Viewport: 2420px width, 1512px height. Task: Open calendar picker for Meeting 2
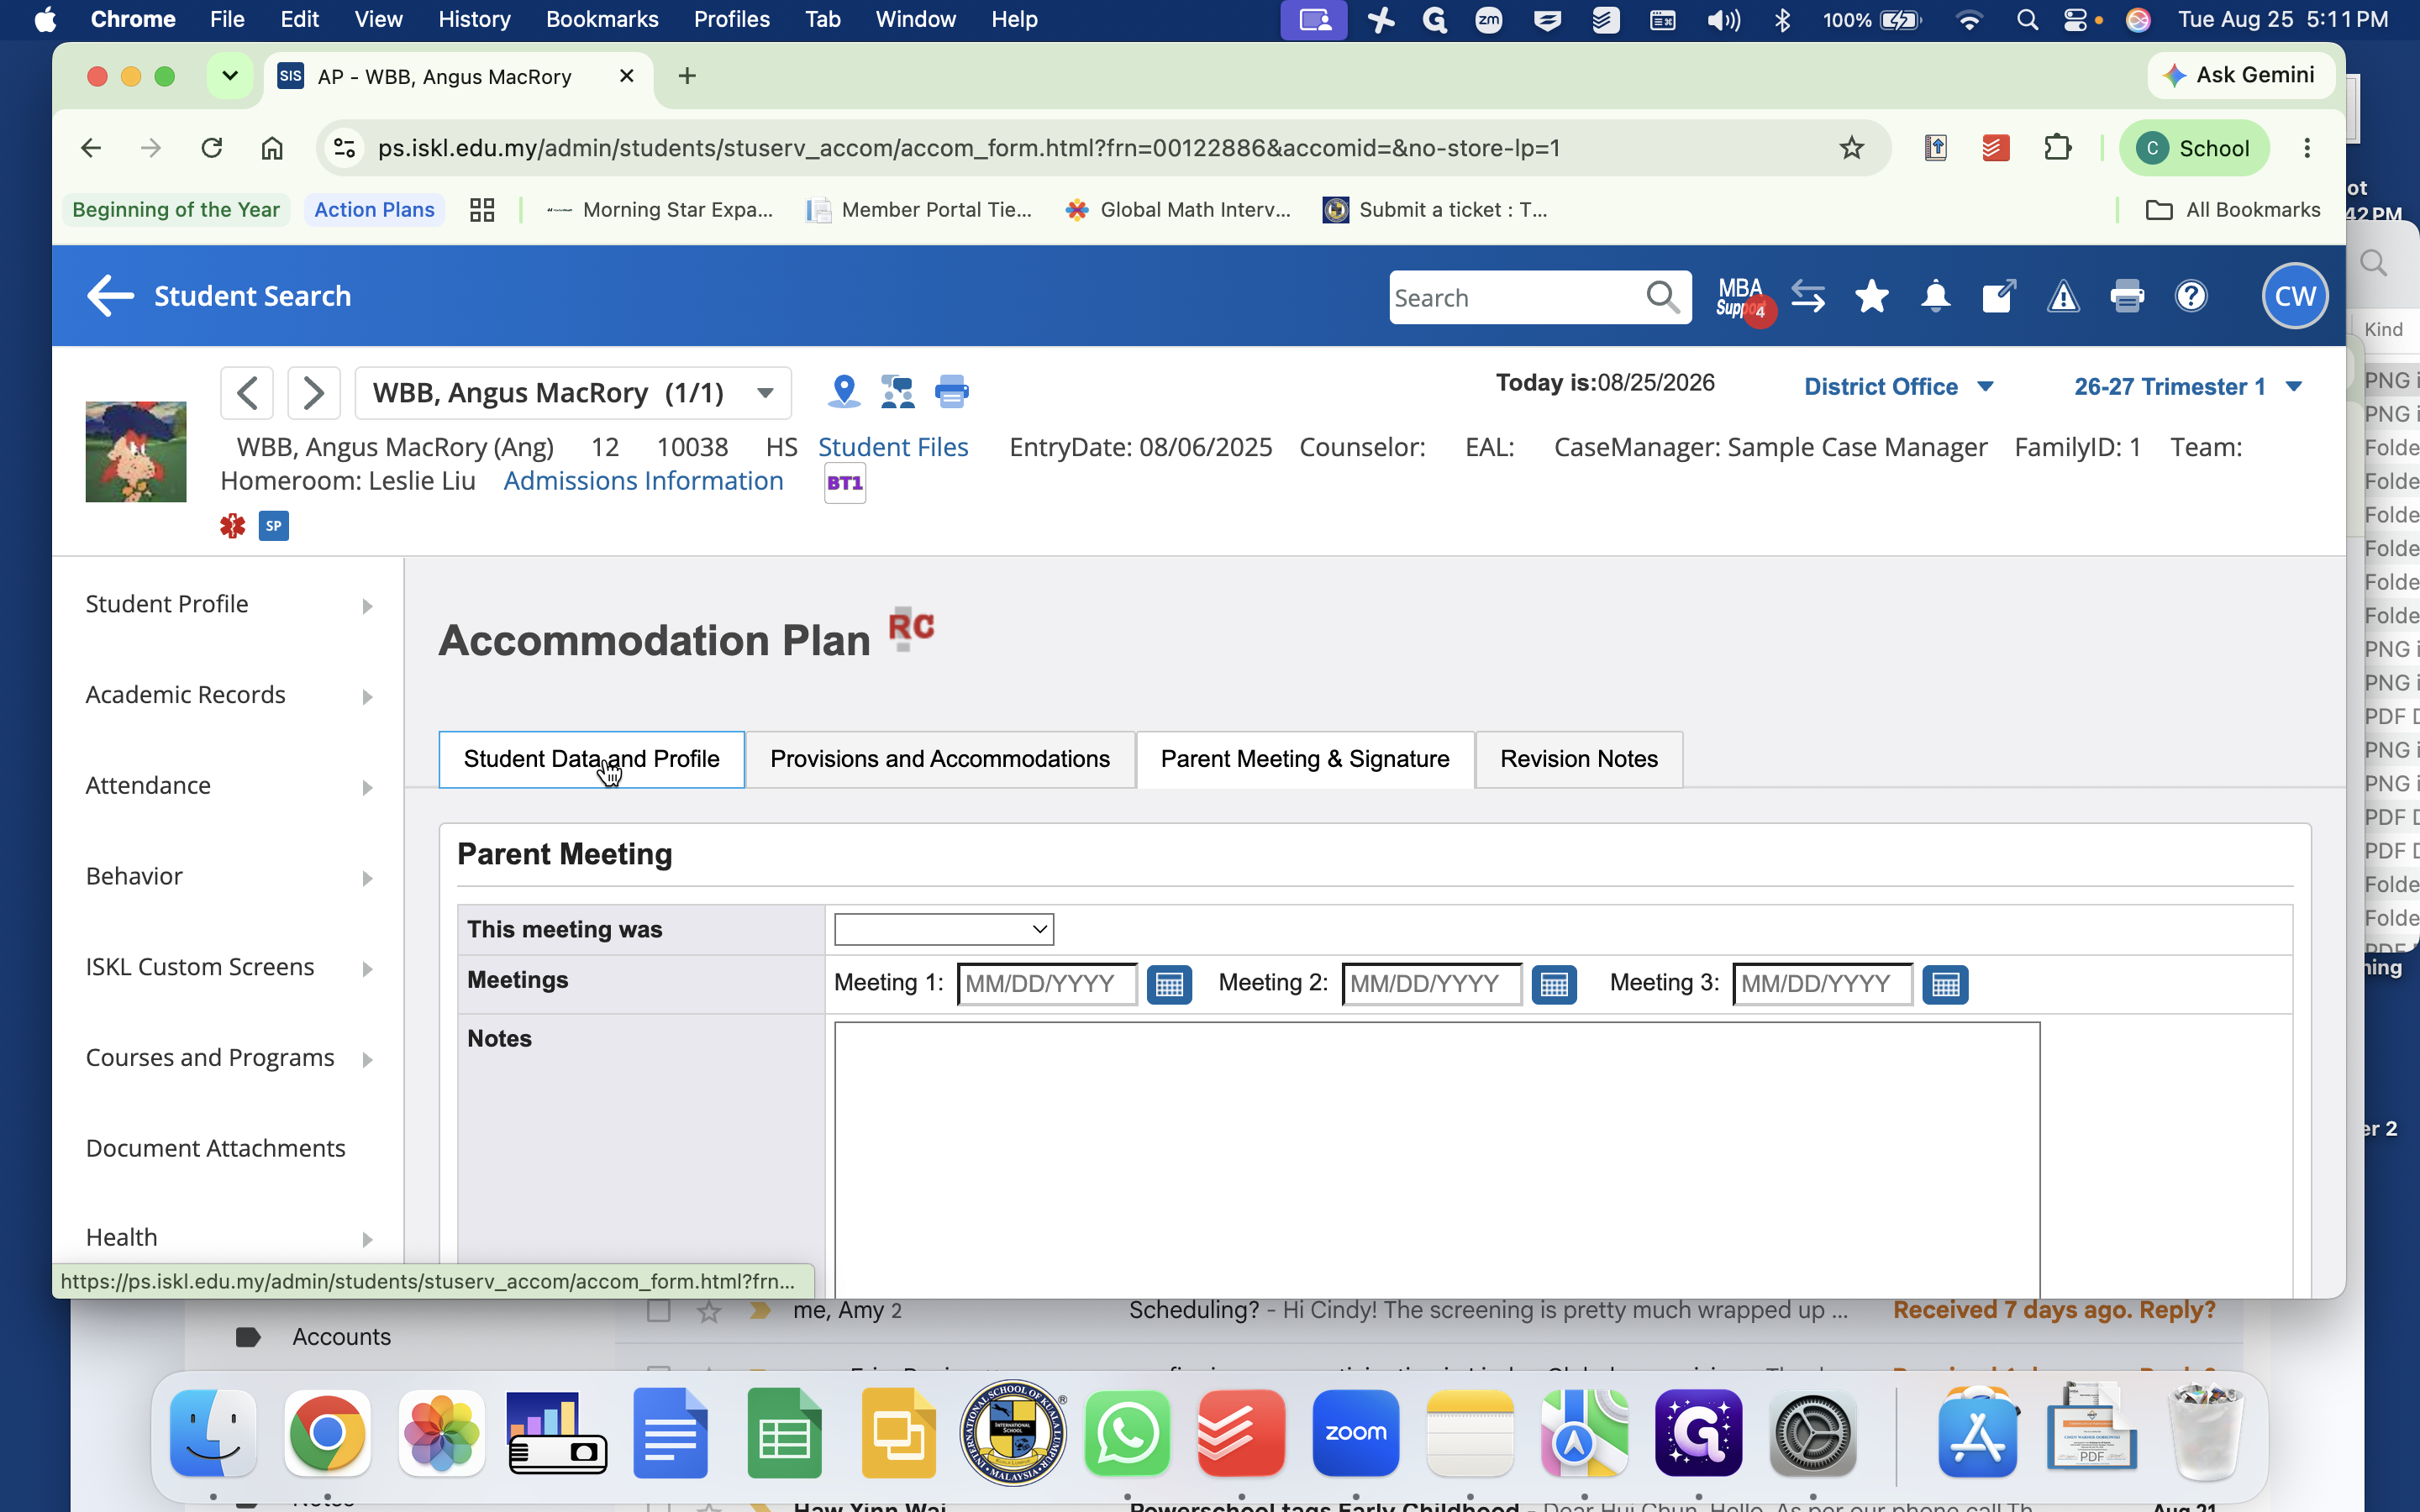pos(1554,984)
